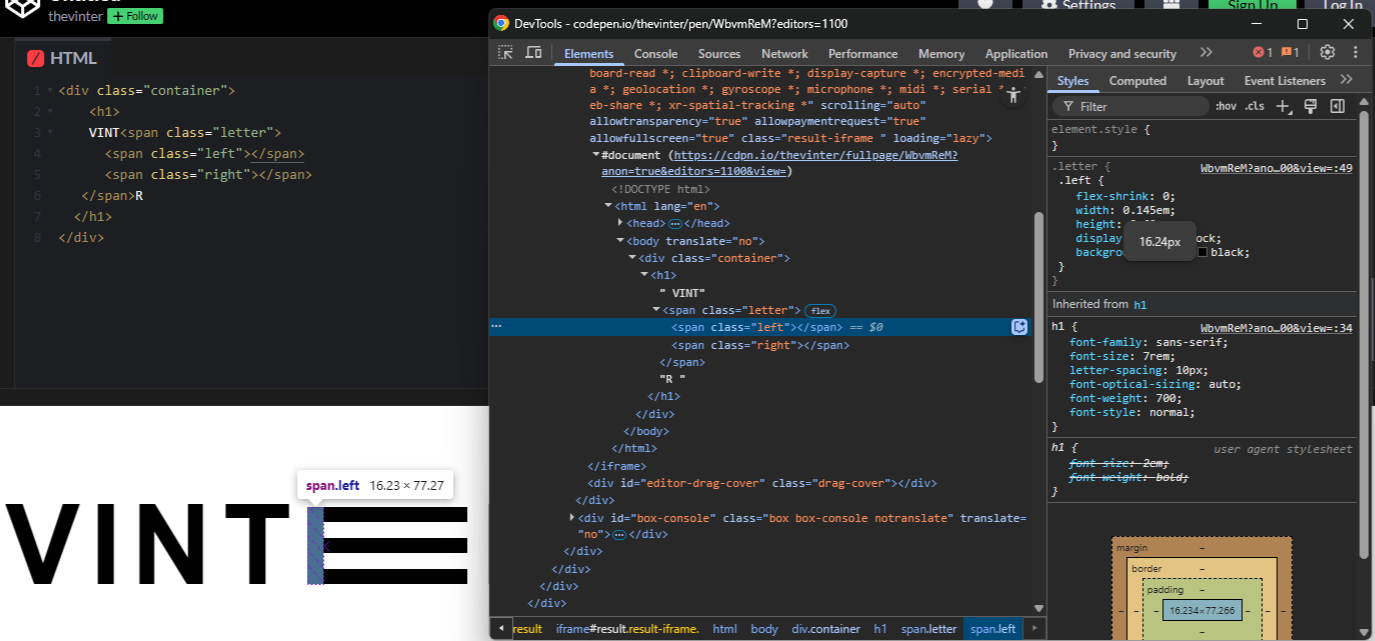Click the font-size 7rem value

[1156, 356]
